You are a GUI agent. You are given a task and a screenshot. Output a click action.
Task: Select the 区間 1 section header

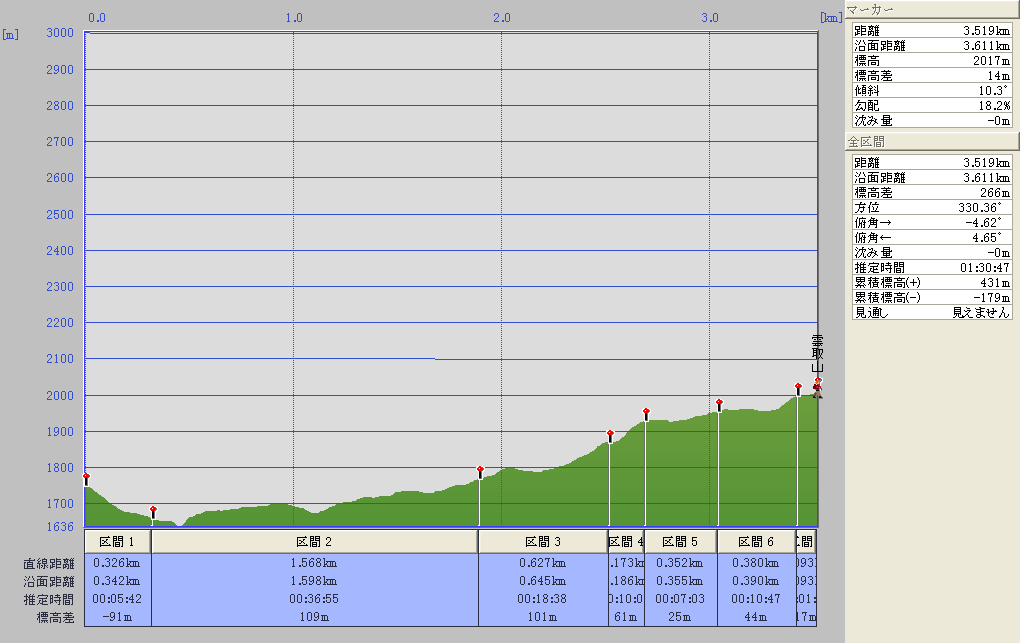click(117, 541)
